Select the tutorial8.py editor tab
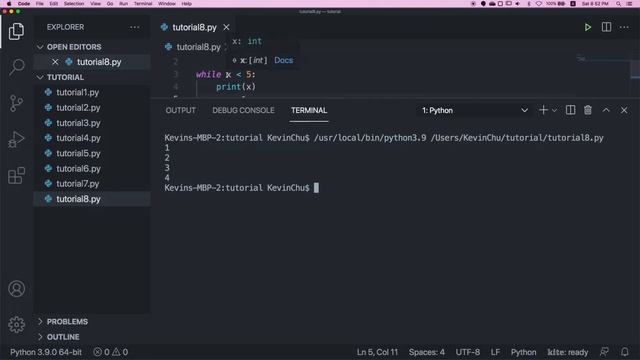Image resolution: width=640 pixels, height=360 pixels. 194,27
